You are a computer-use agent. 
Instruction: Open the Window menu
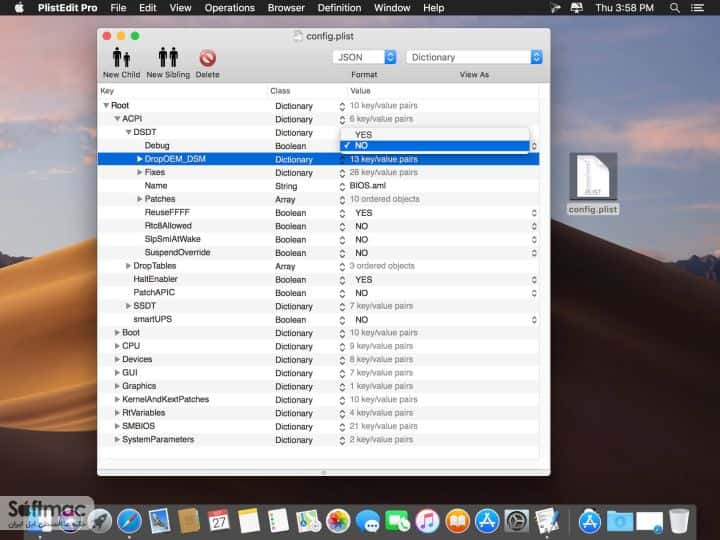click(x=392, y=8)
